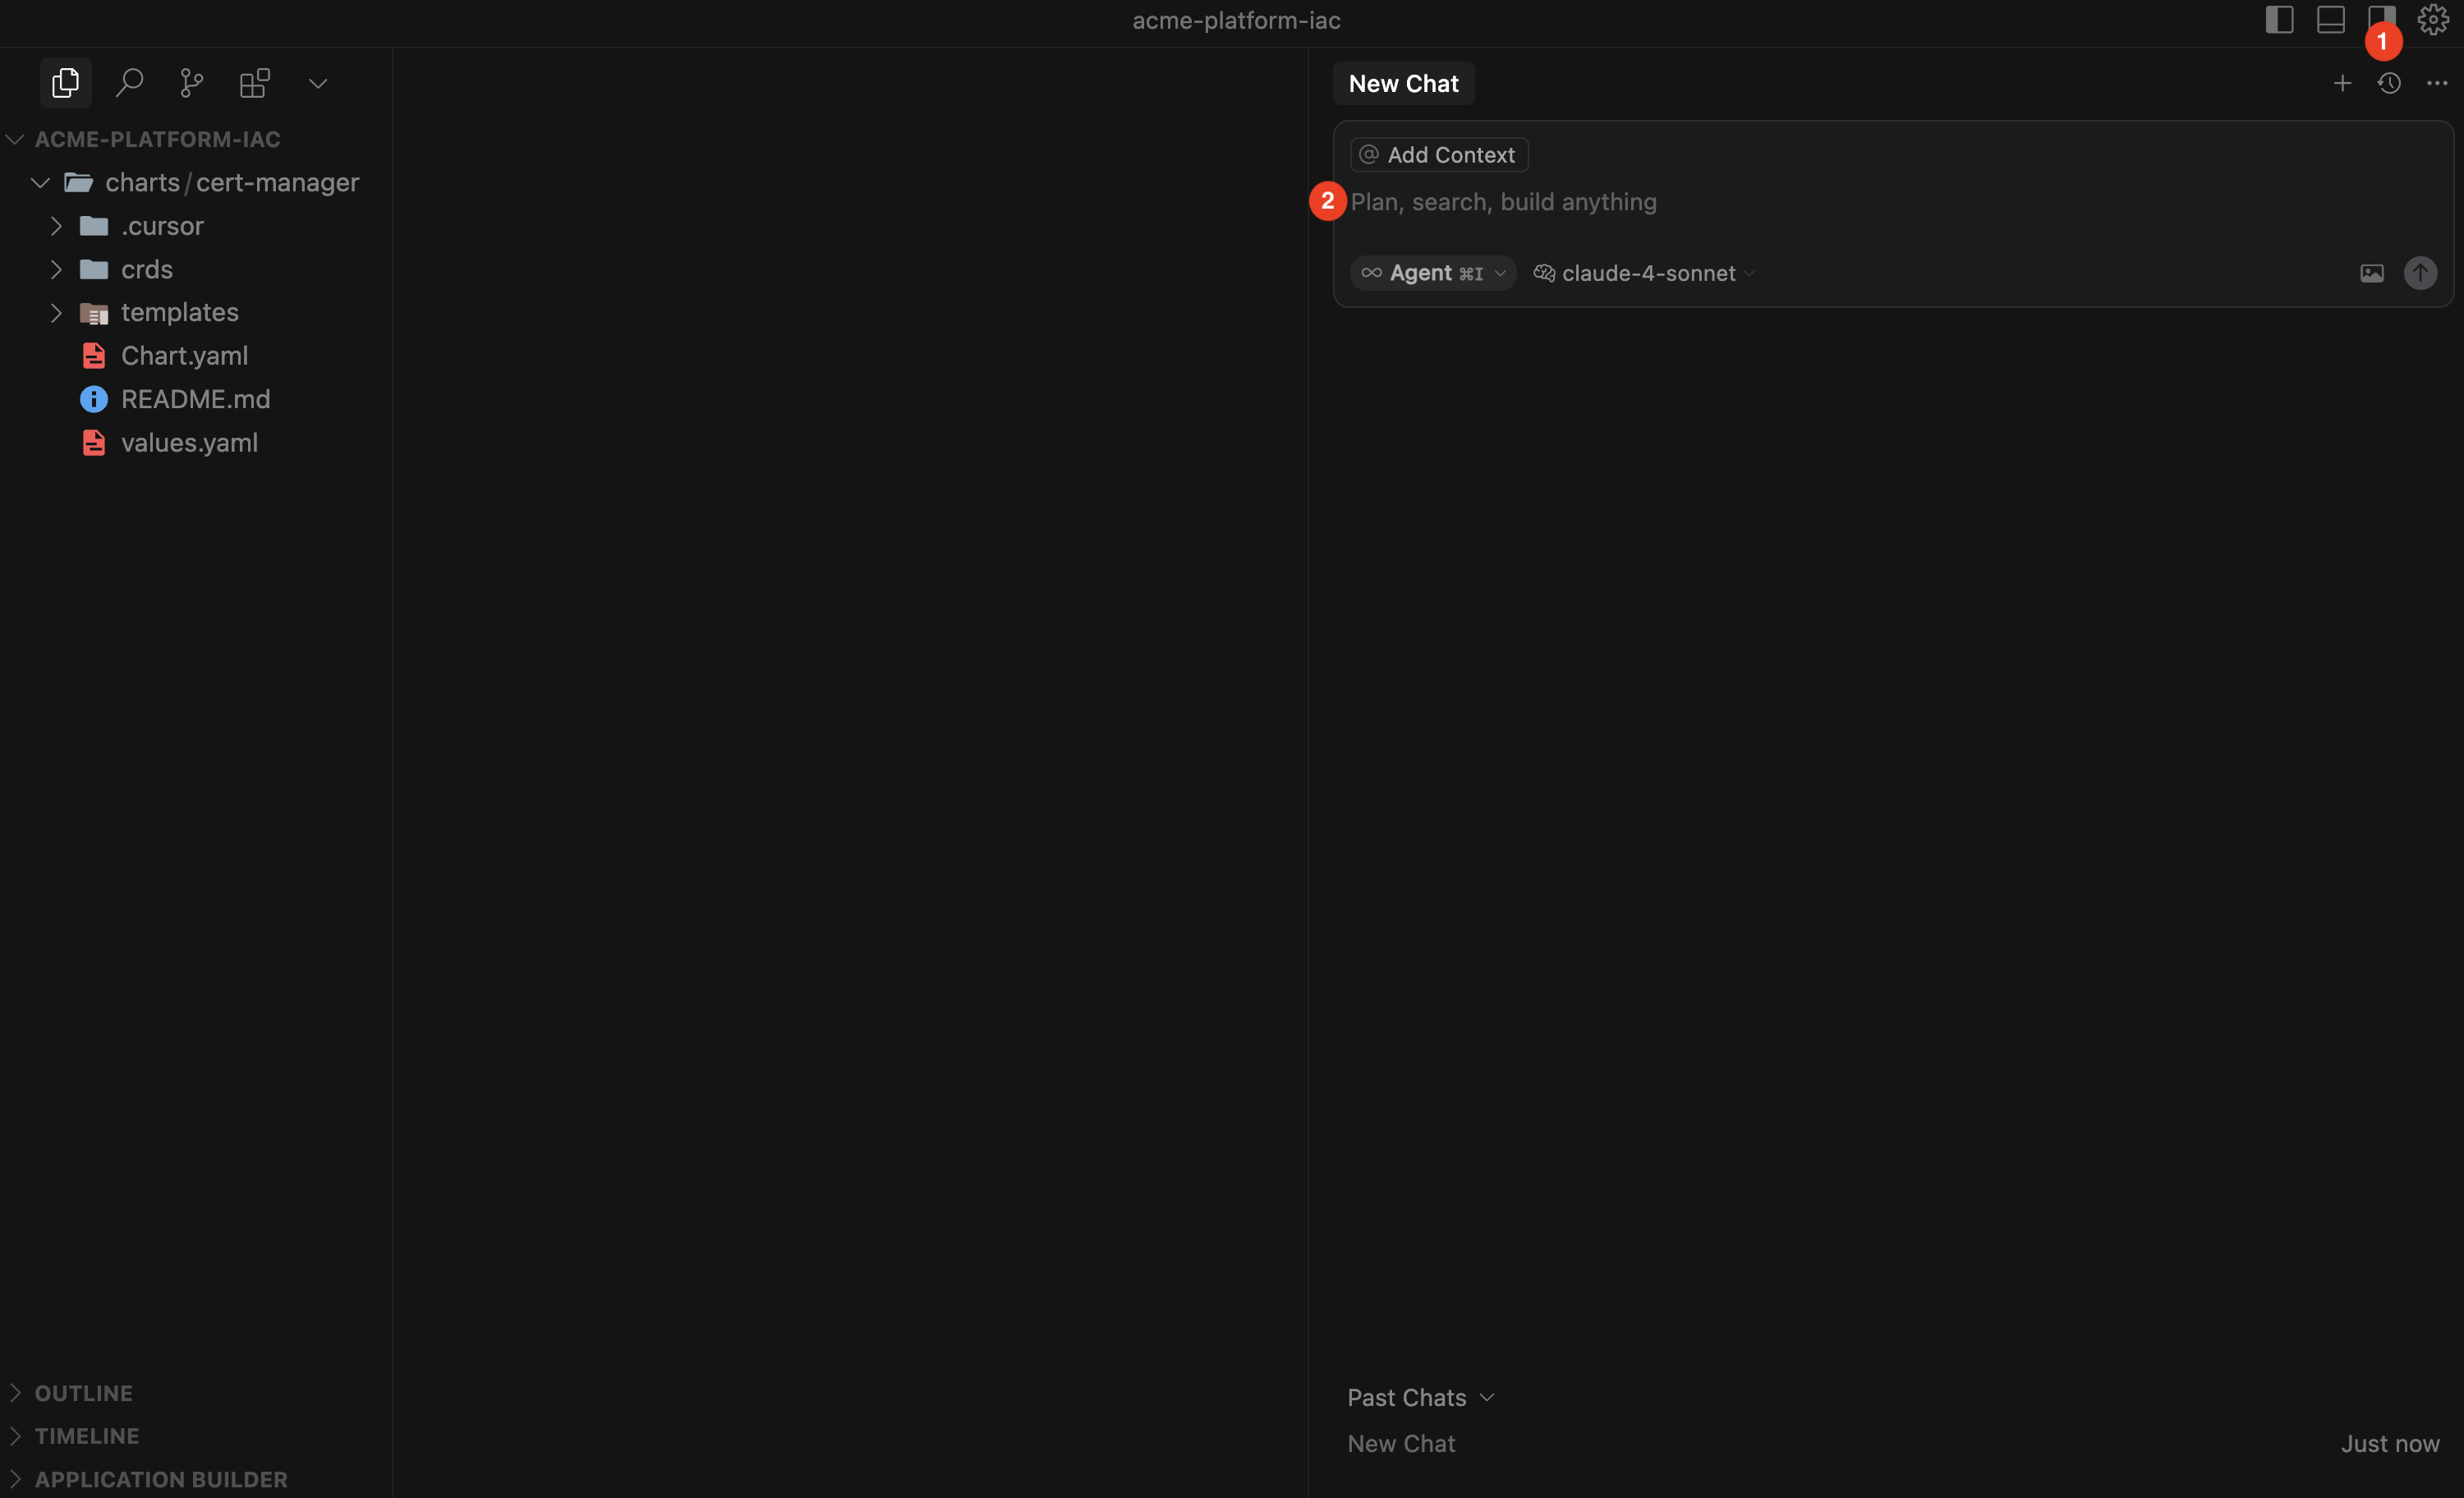
Task: Toggle the bottom panel layout
Action: (2330, 19)
